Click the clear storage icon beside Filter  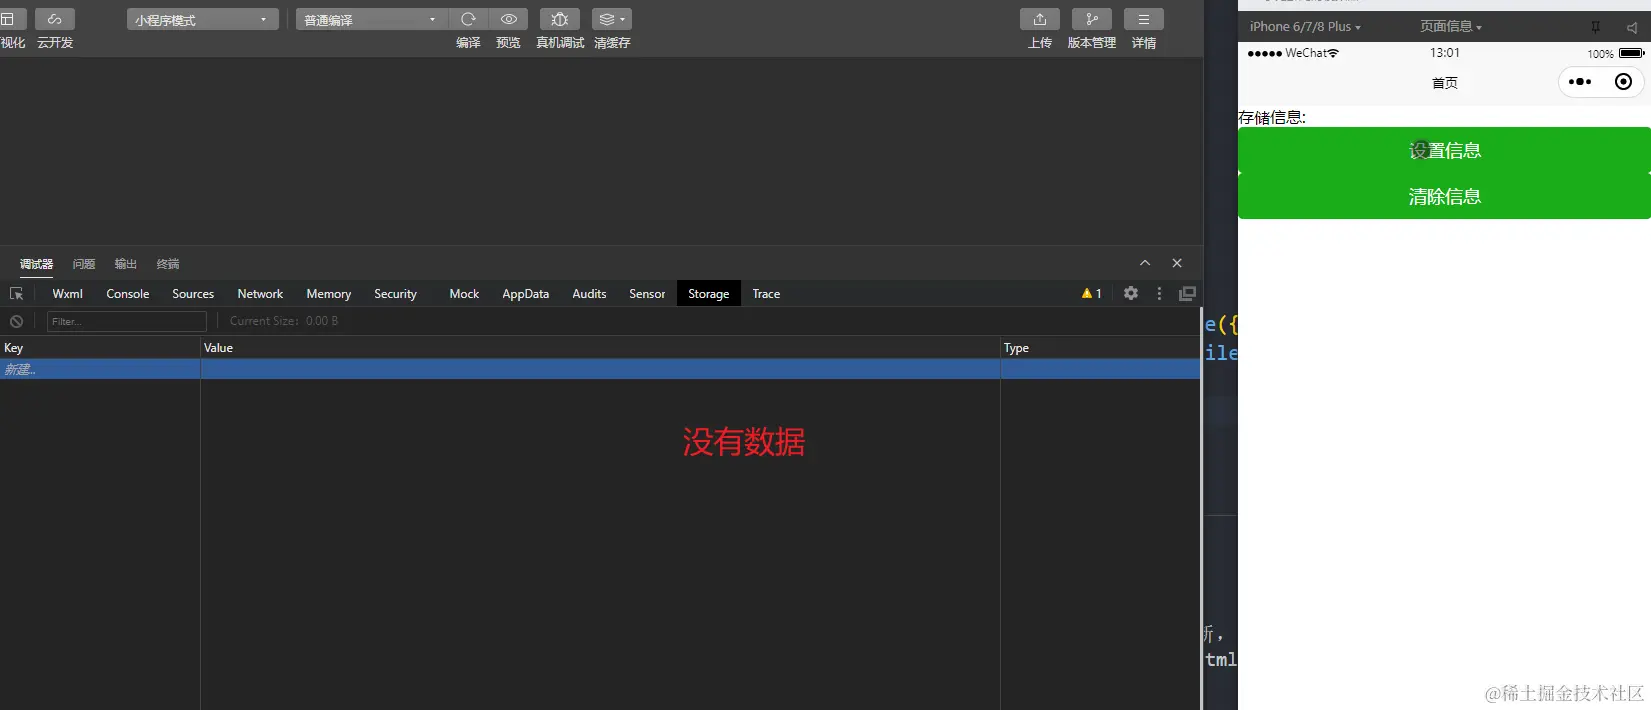point(16,321)
